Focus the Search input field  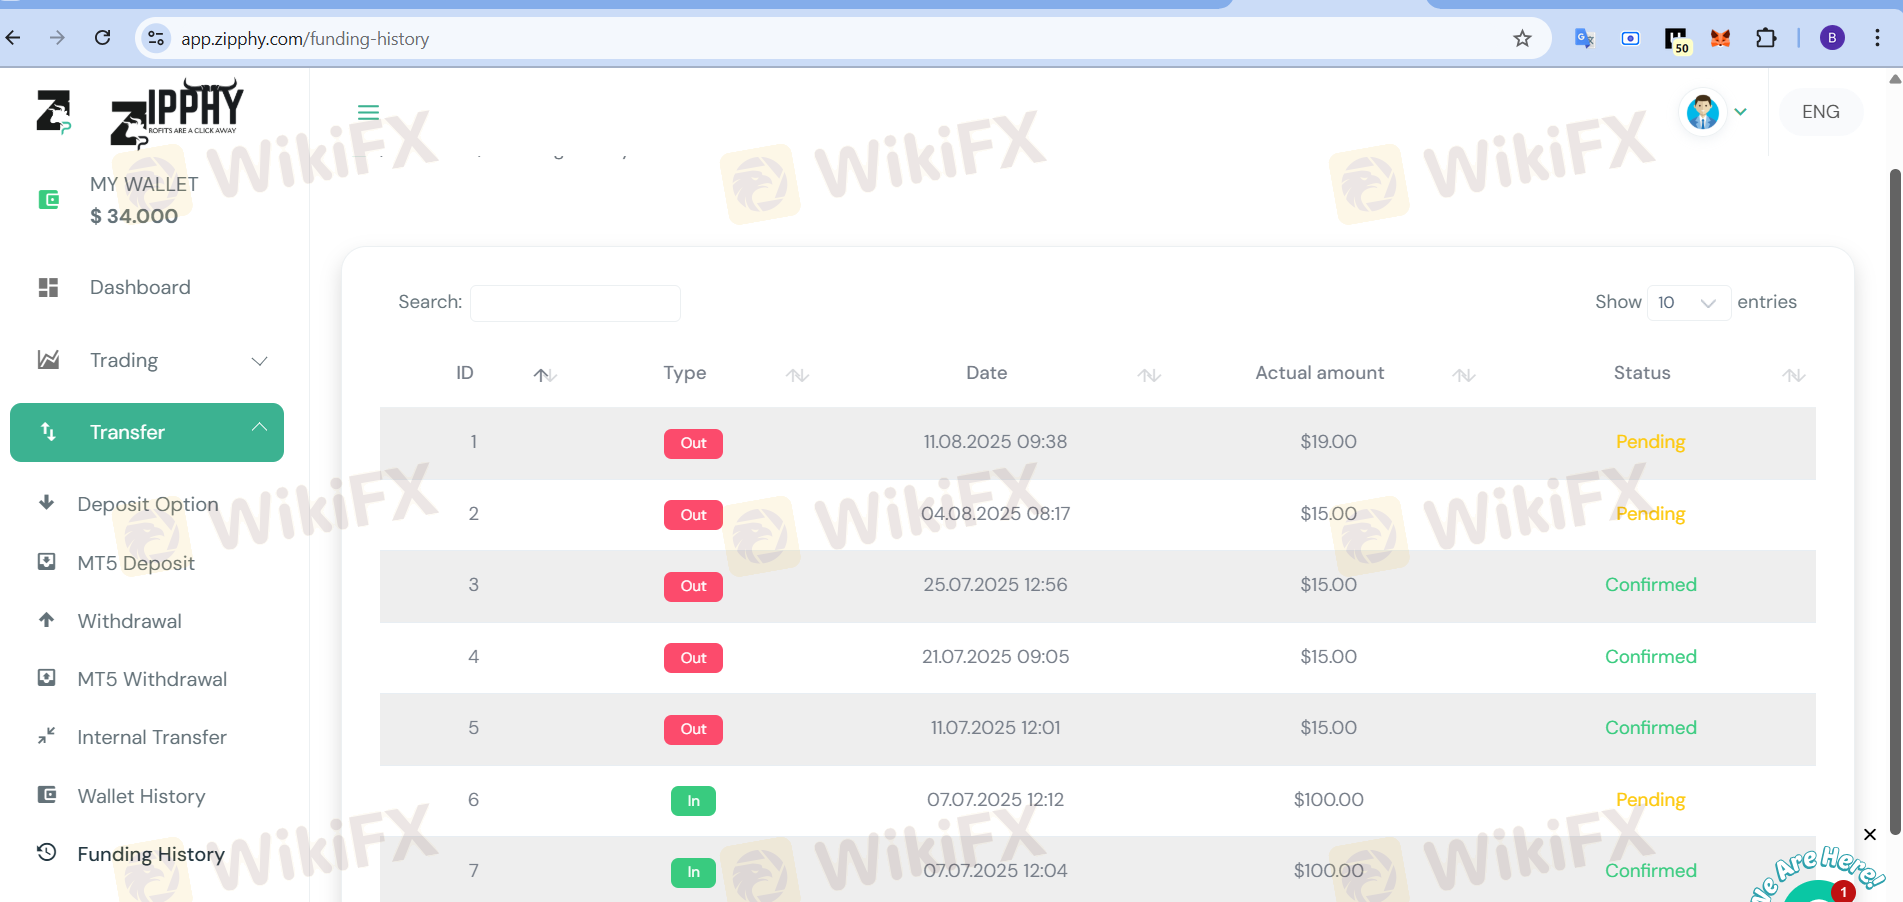click(575, 303)
